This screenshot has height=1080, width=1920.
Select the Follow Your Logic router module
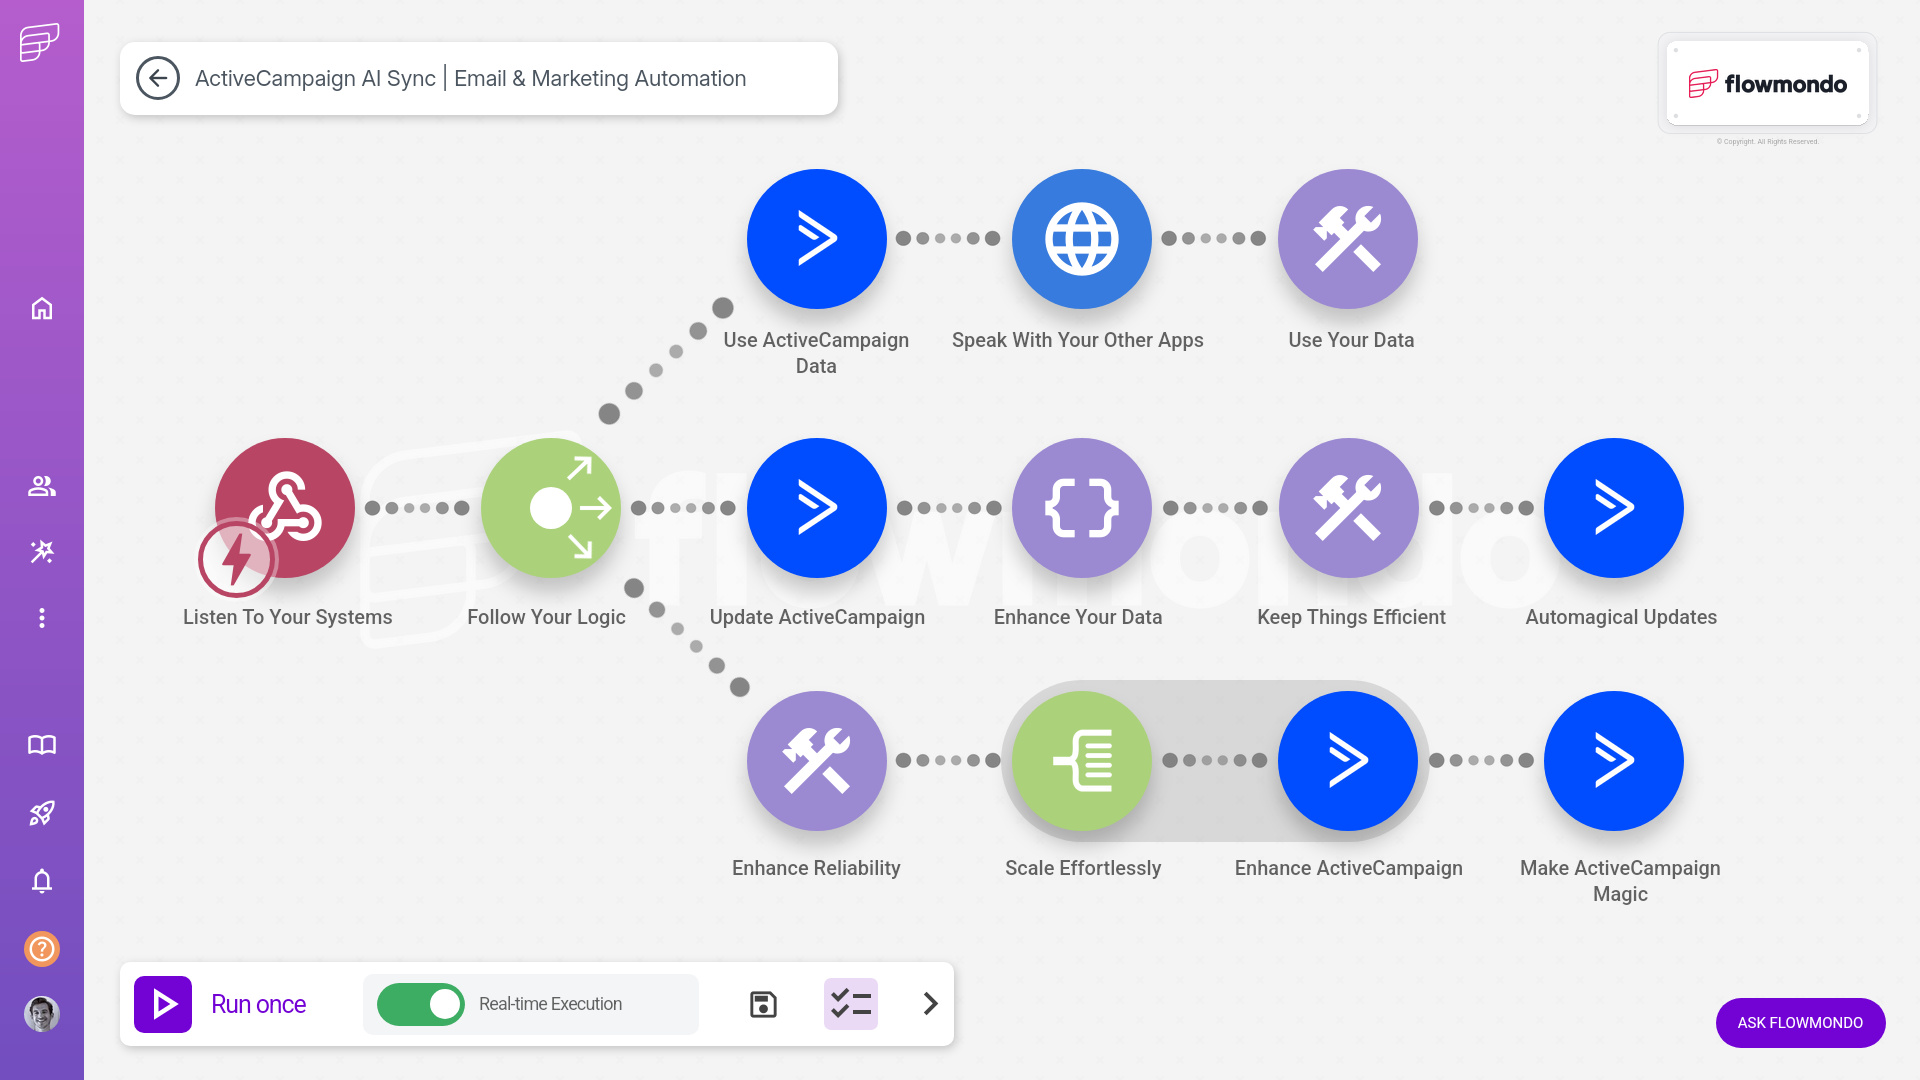(551, 508)
